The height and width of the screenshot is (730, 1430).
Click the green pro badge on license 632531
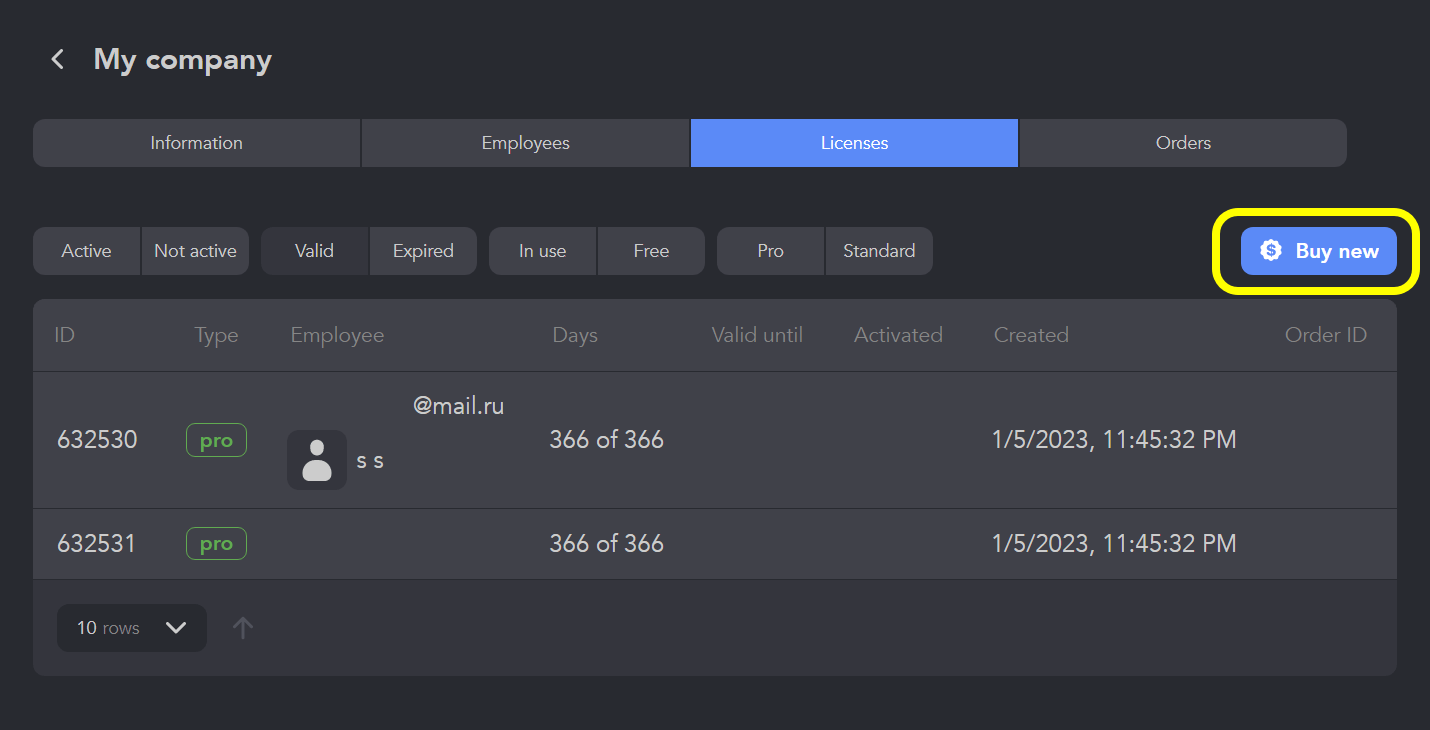tap(216, 543)
